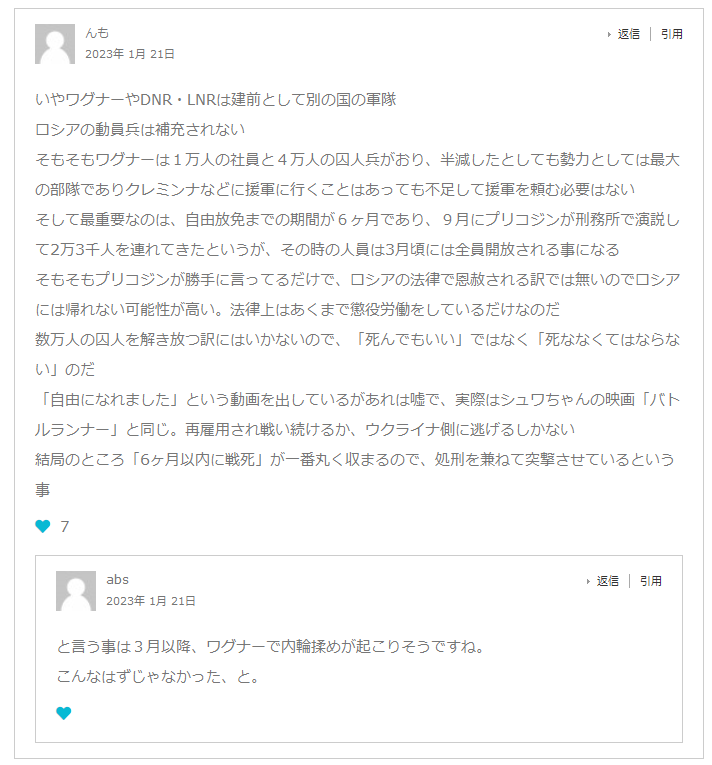Open the profile name んも
Viewport: 712px width, 765px height.
tap(97, 33)
